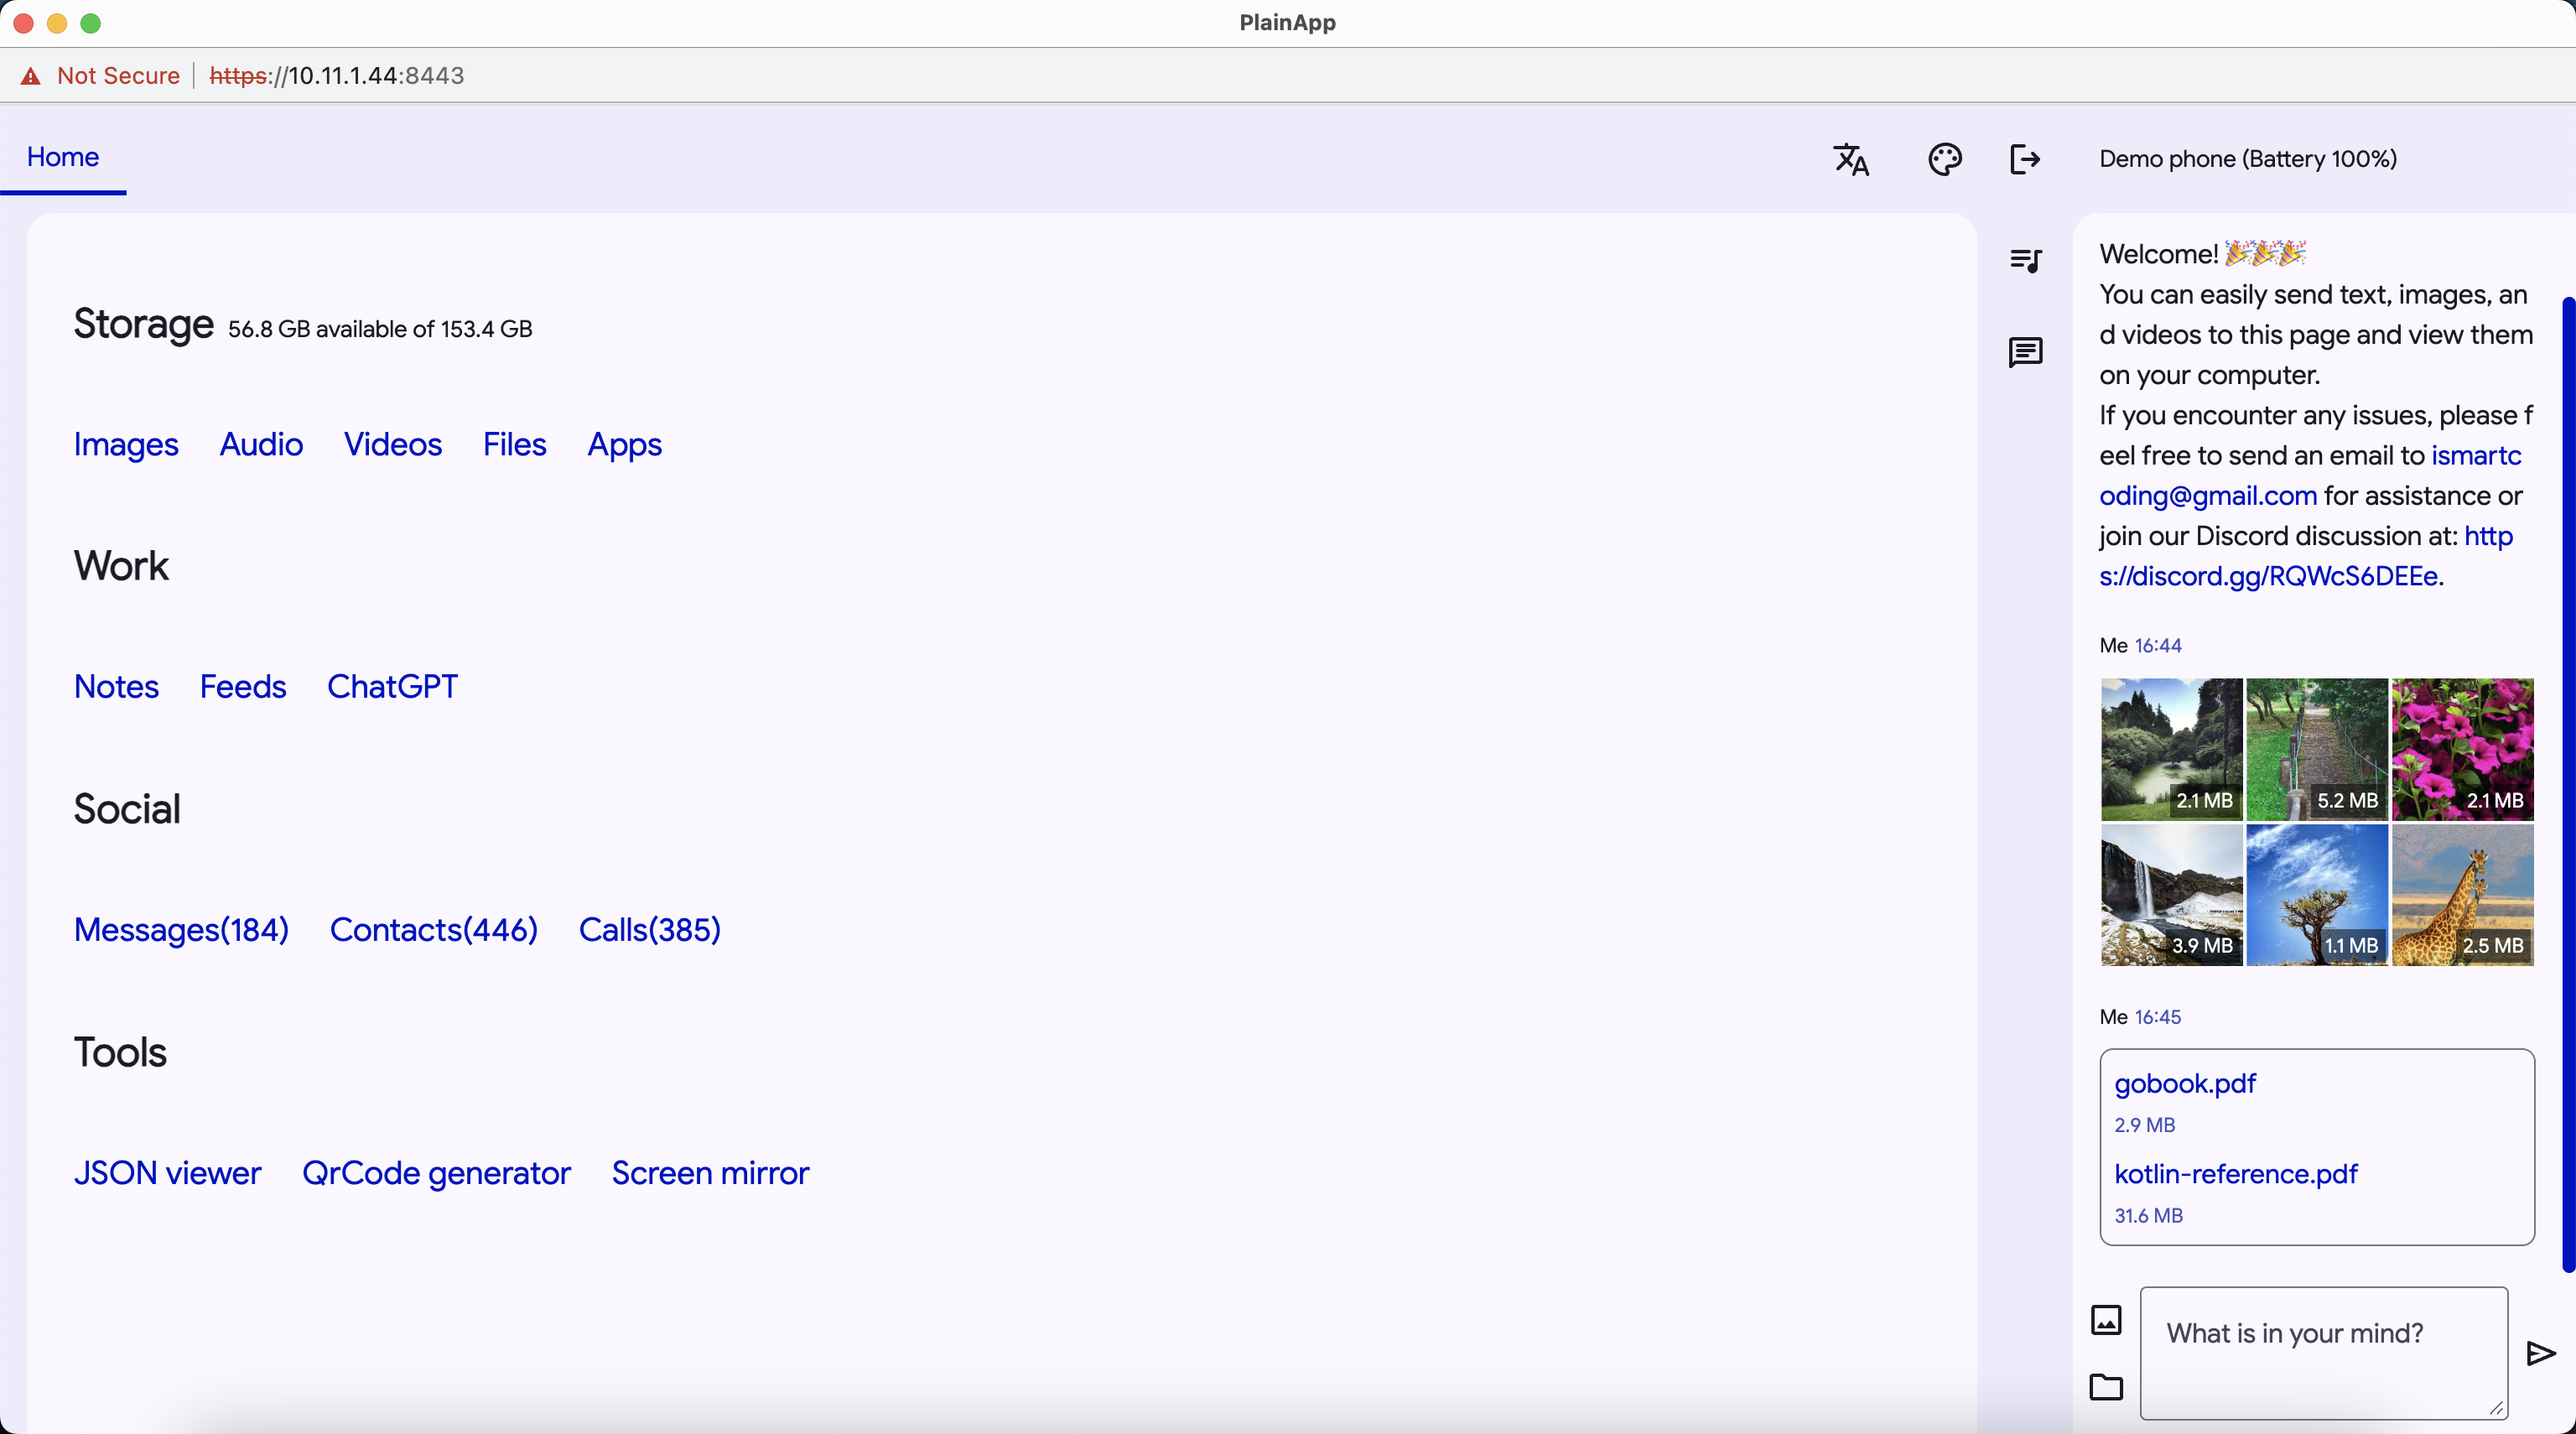Screen dimensions: 2576x1434
Task: Open the ChatGPT link
Action: pos(392,687)
